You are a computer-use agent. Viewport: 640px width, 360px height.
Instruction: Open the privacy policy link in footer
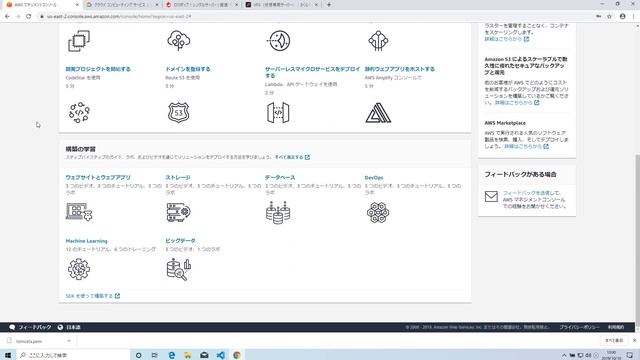click(x=579, y=327)
